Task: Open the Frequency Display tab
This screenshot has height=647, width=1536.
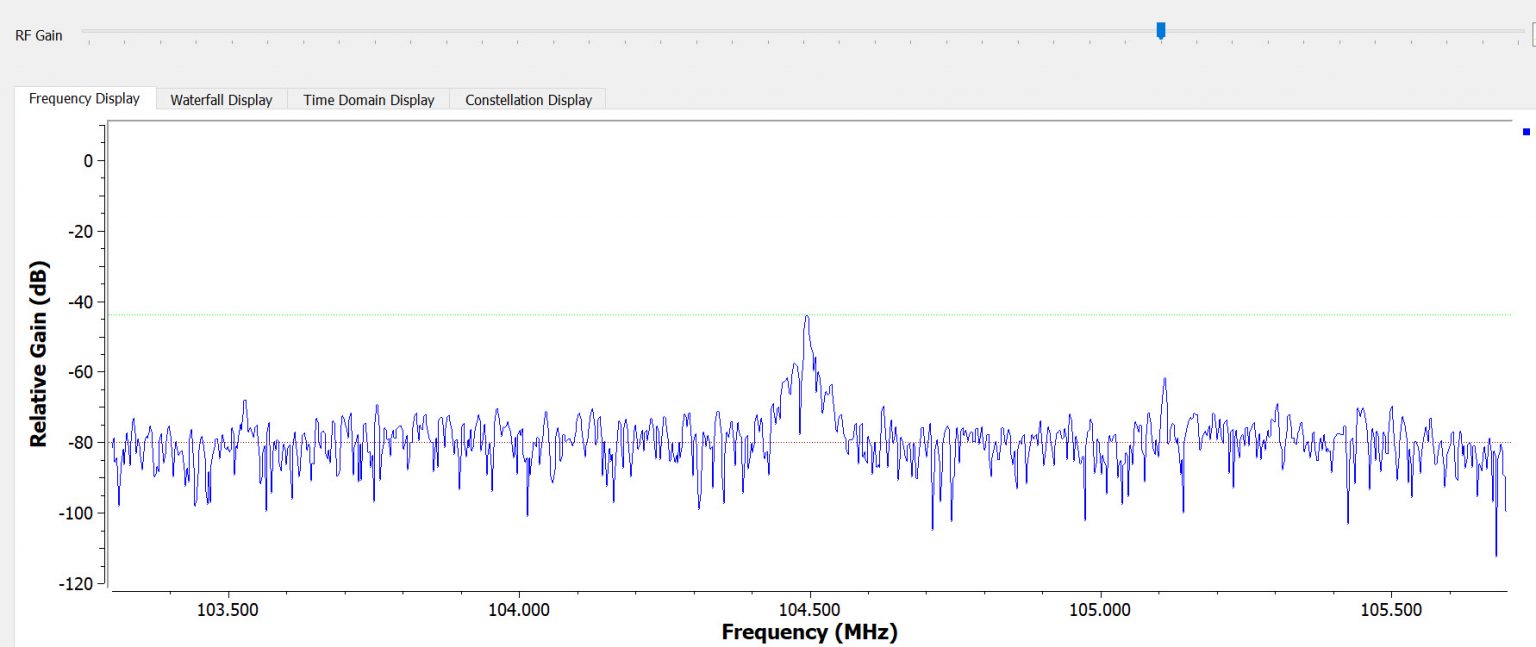Action: pos(84,99)
